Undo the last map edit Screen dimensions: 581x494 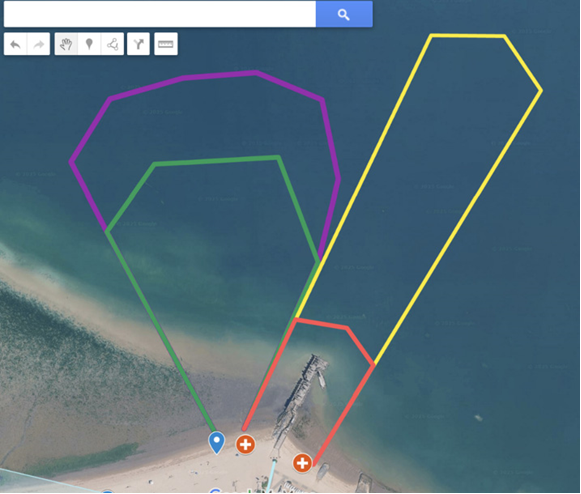coord(15,44)
